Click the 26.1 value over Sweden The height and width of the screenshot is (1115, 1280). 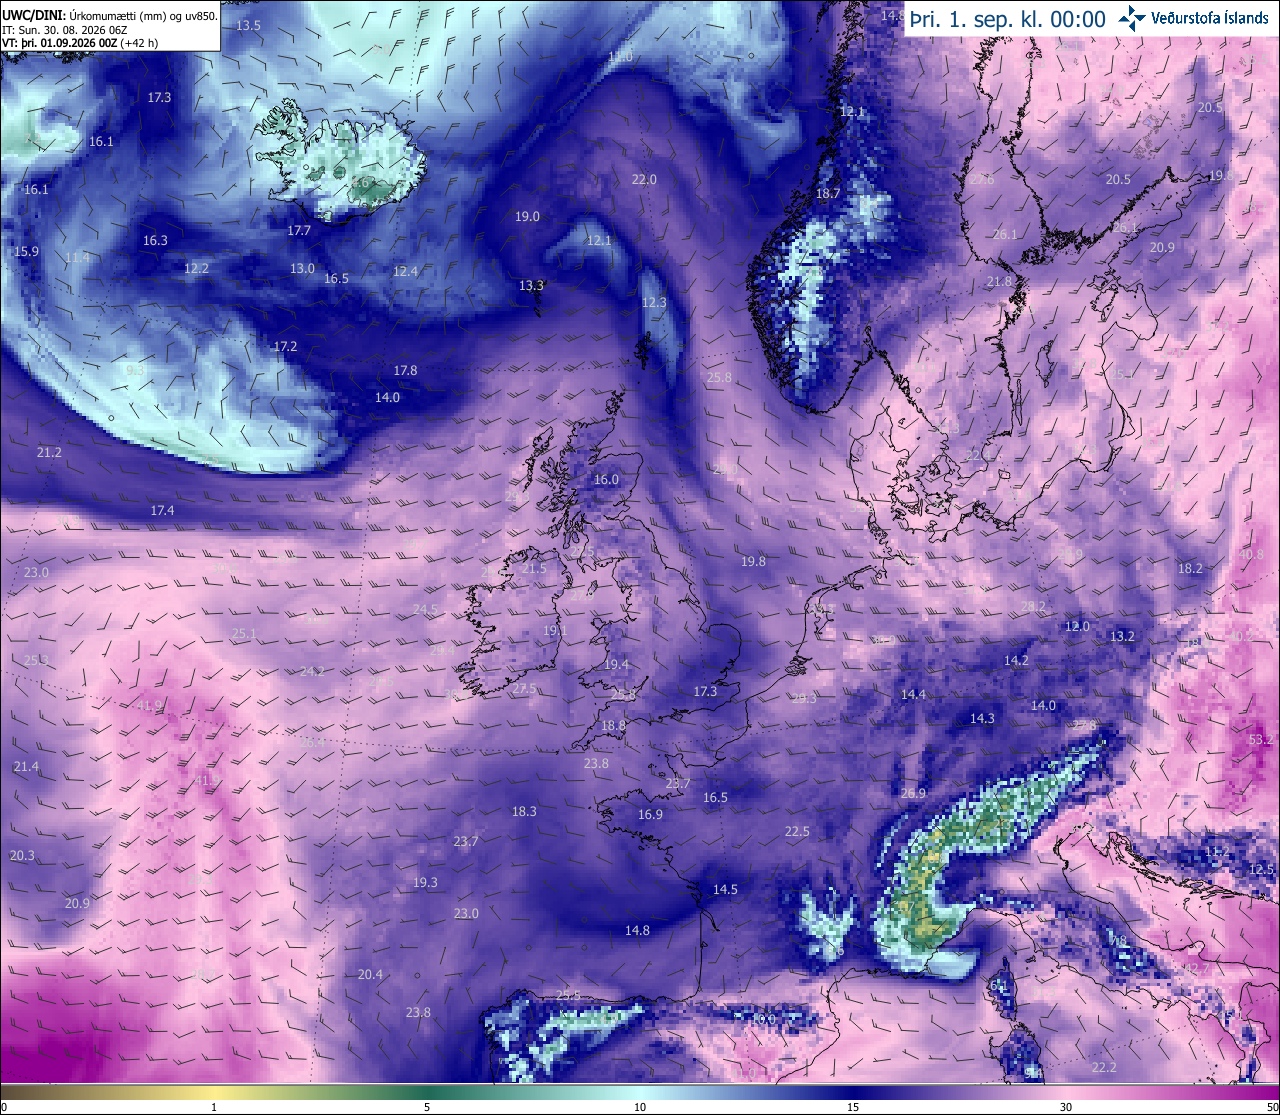(1004, 235)
